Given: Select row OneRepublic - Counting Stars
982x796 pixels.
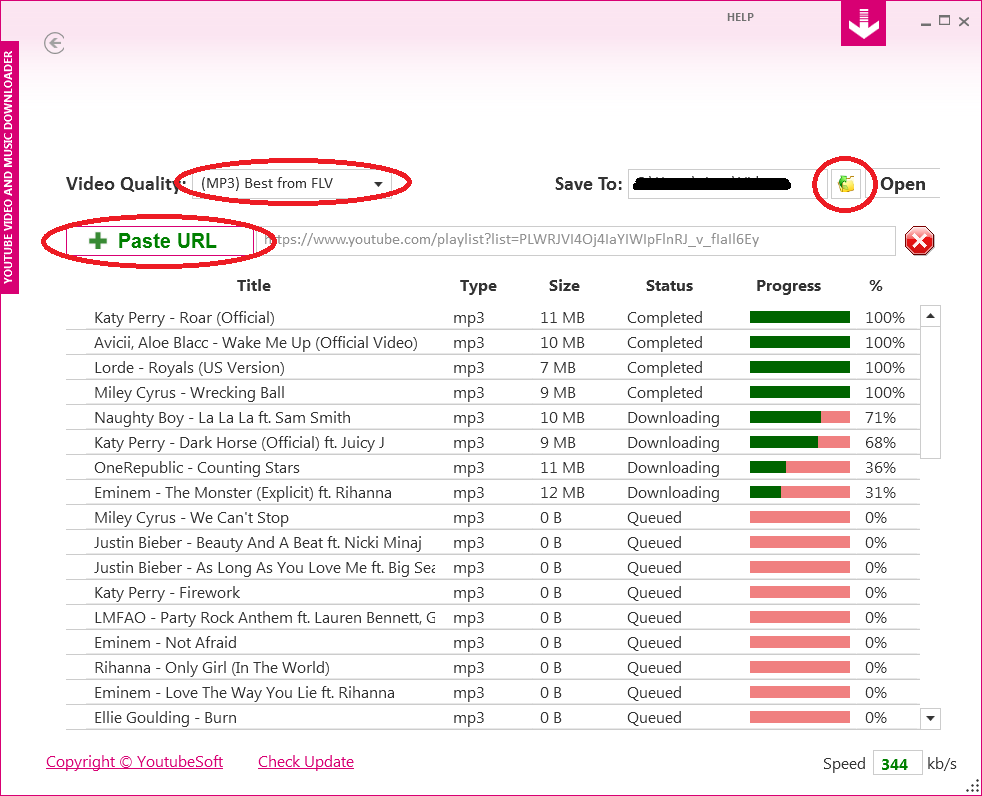Looking at the screenshot, I should tap(492, 468).
